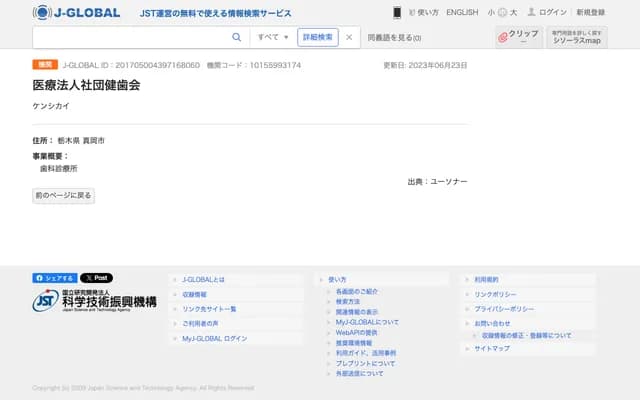Open the クリップ clip button

point(518,37)
